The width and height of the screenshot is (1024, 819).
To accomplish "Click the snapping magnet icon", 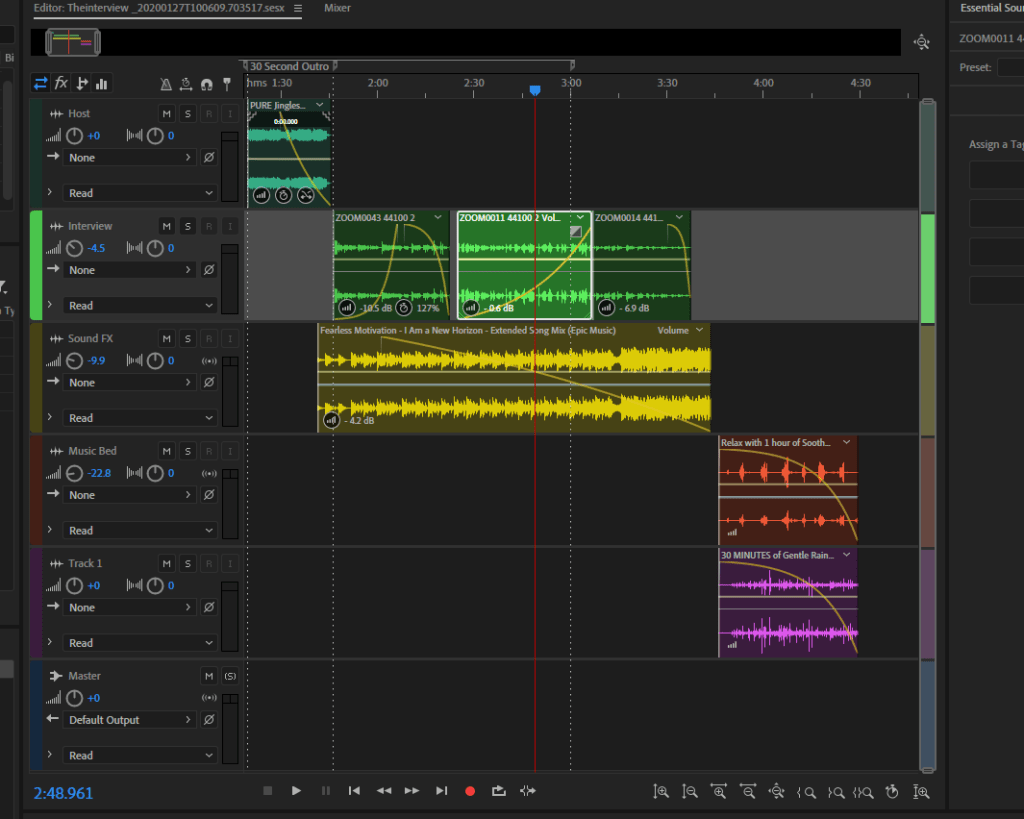I will [x=206, y=84].
